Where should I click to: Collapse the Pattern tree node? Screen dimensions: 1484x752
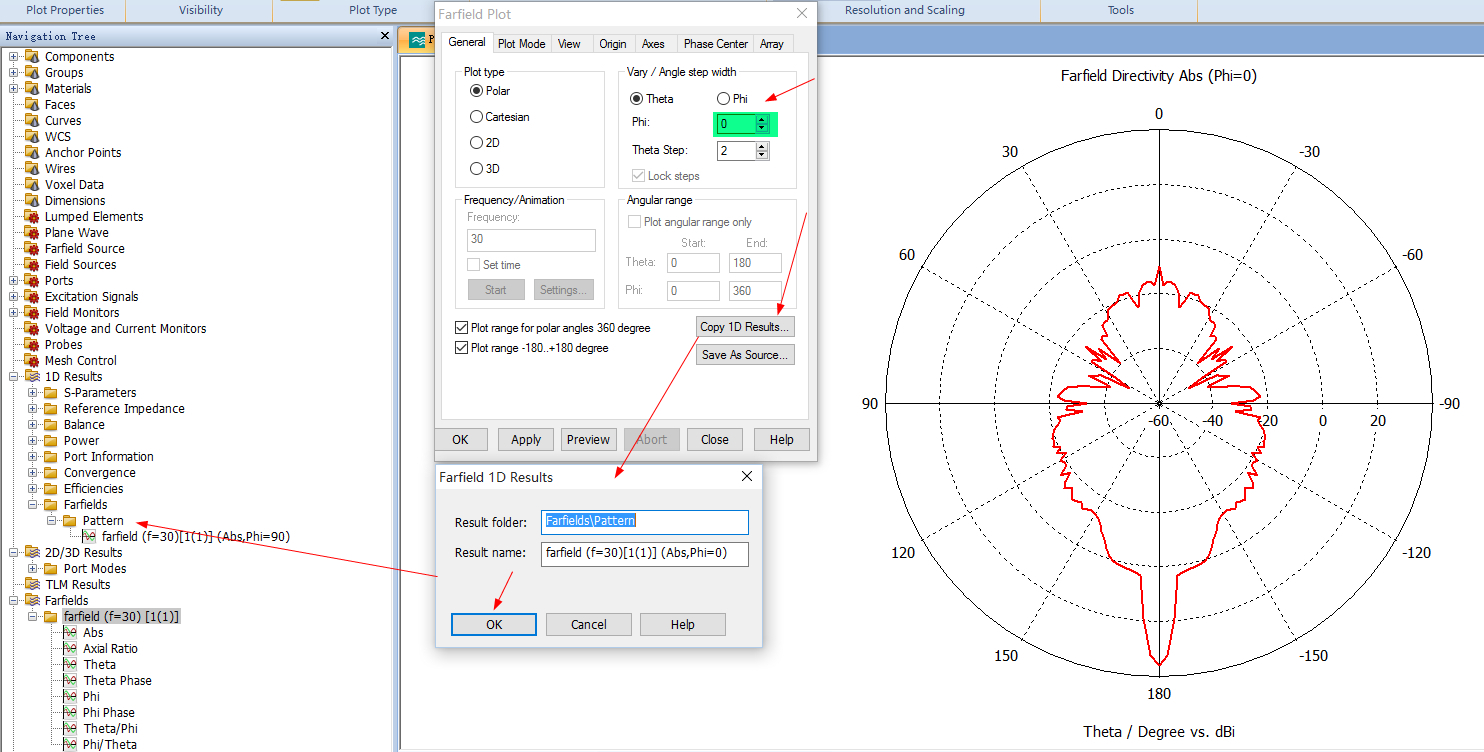click(52, 521)
